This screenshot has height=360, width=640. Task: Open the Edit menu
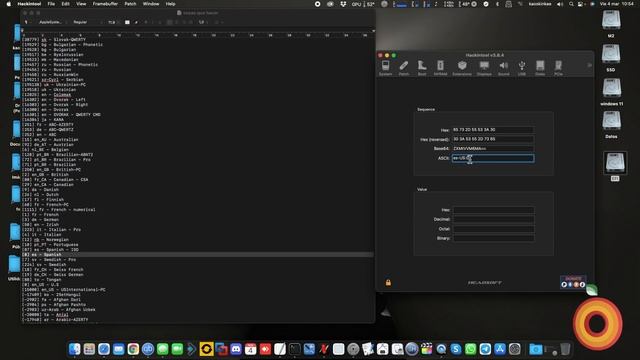click(65, 4)
